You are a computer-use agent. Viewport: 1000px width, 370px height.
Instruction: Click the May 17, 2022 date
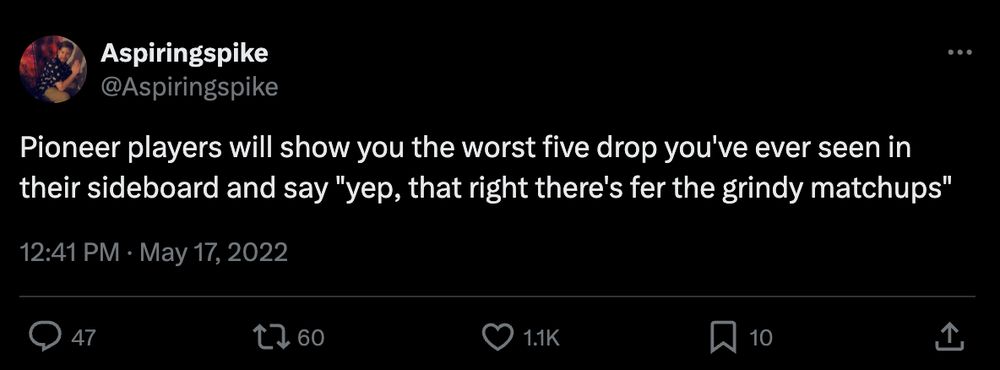coord(213,253)
